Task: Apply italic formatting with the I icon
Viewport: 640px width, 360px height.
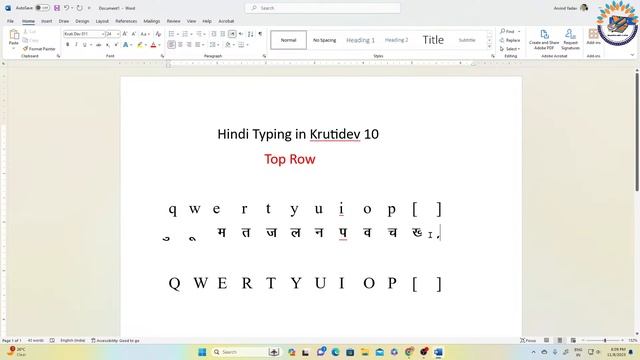Action: tap(76, 44)
